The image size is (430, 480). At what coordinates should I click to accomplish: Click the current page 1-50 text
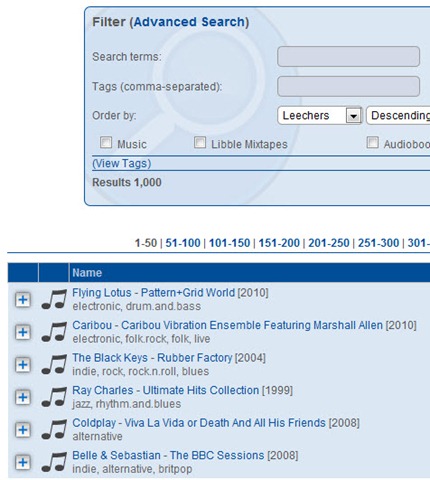[146, 243]
